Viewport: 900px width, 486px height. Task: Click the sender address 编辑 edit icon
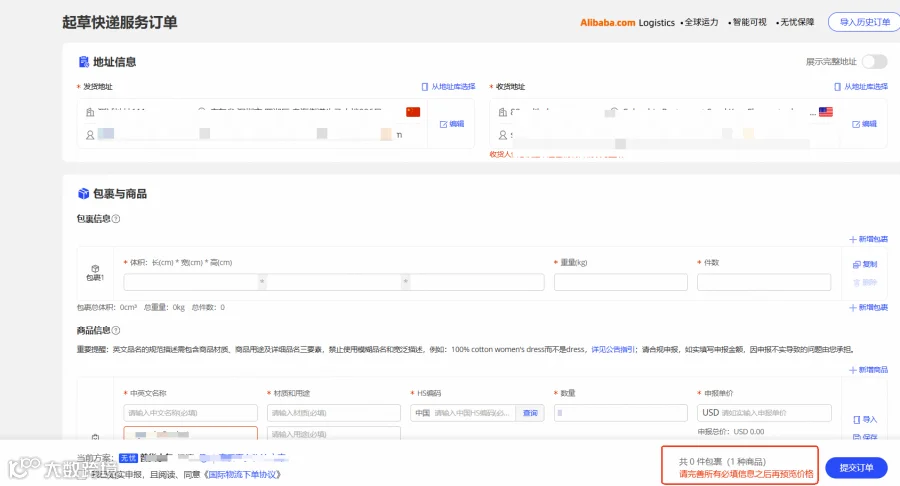[452, 124]
